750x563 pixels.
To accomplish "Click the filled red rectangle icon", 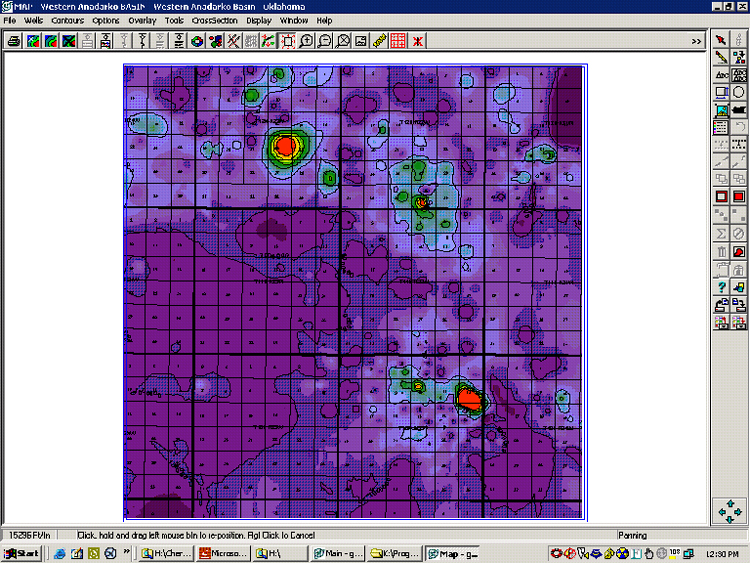I will pyautogui.click(x=739, y=197).
